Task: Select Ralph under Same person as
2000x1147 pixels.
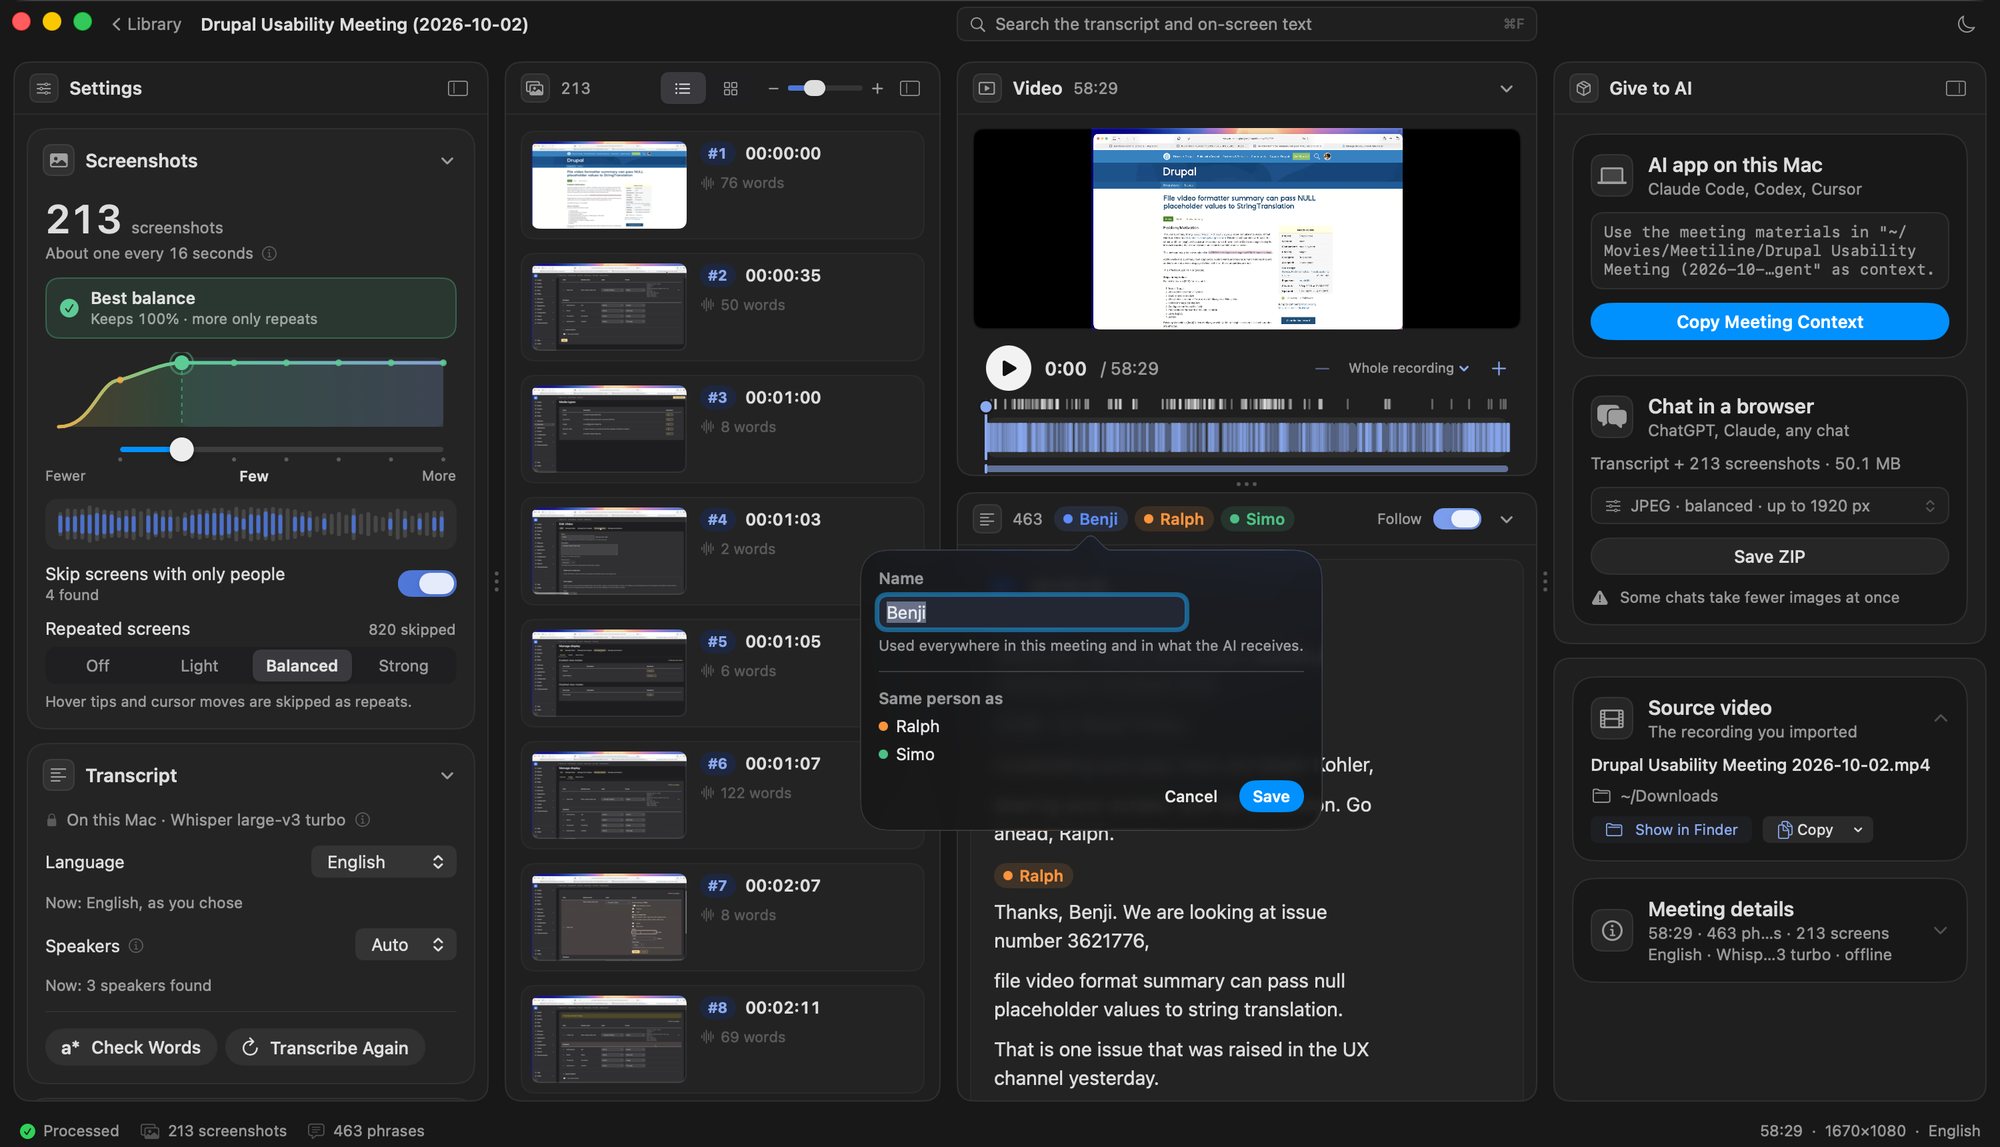Action: (x=909, y=726)
